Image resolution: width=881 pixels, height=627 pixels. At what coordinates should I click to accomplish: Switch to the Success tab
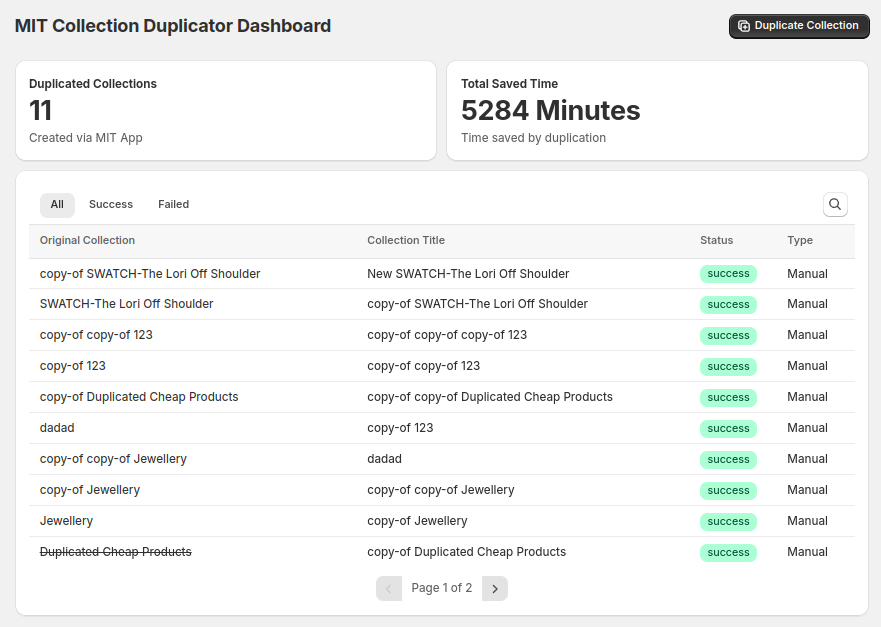[111, 205]
